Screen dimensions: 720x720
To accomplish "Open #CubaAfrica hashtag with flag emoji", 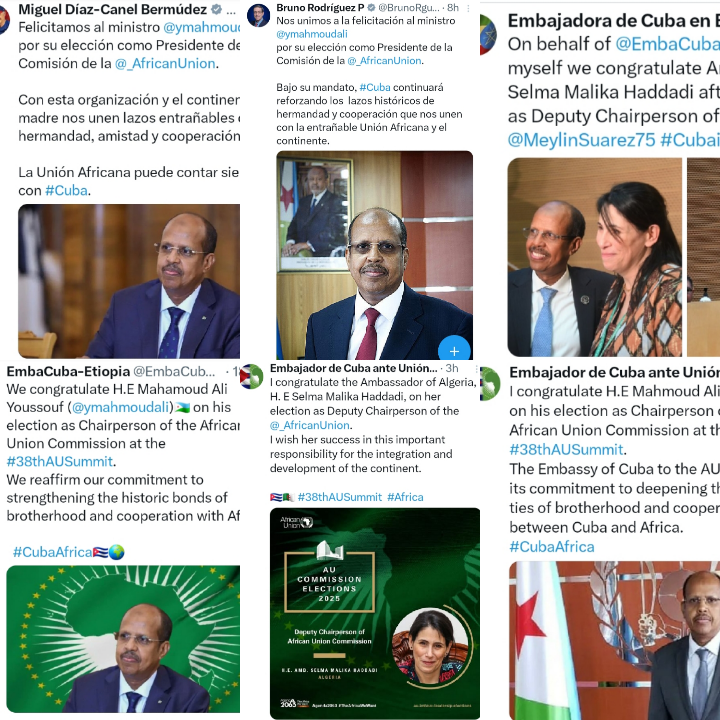I will (x=68, y=552).
